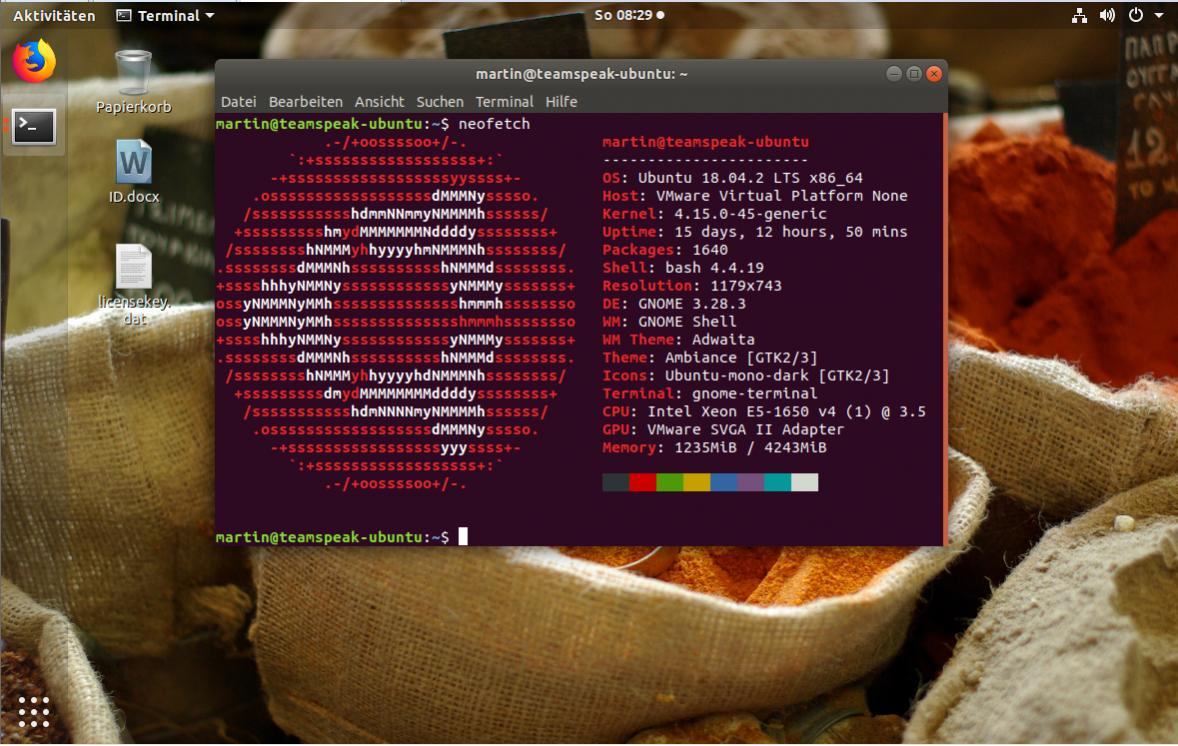Image resolution: width=1178 pixels, height=746 pixels.
Task: Open the Bearbeiten menu
Action: 305,101
